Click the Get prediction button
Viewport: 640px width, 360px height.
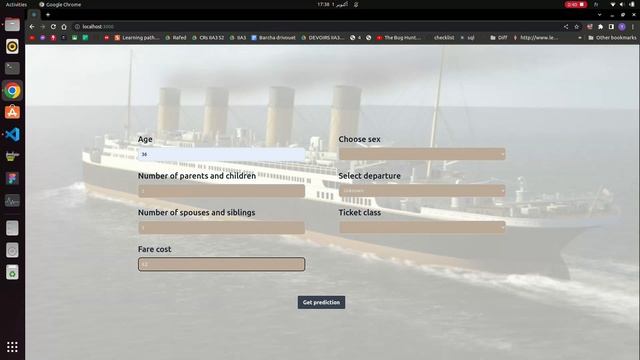click(321, 302)
